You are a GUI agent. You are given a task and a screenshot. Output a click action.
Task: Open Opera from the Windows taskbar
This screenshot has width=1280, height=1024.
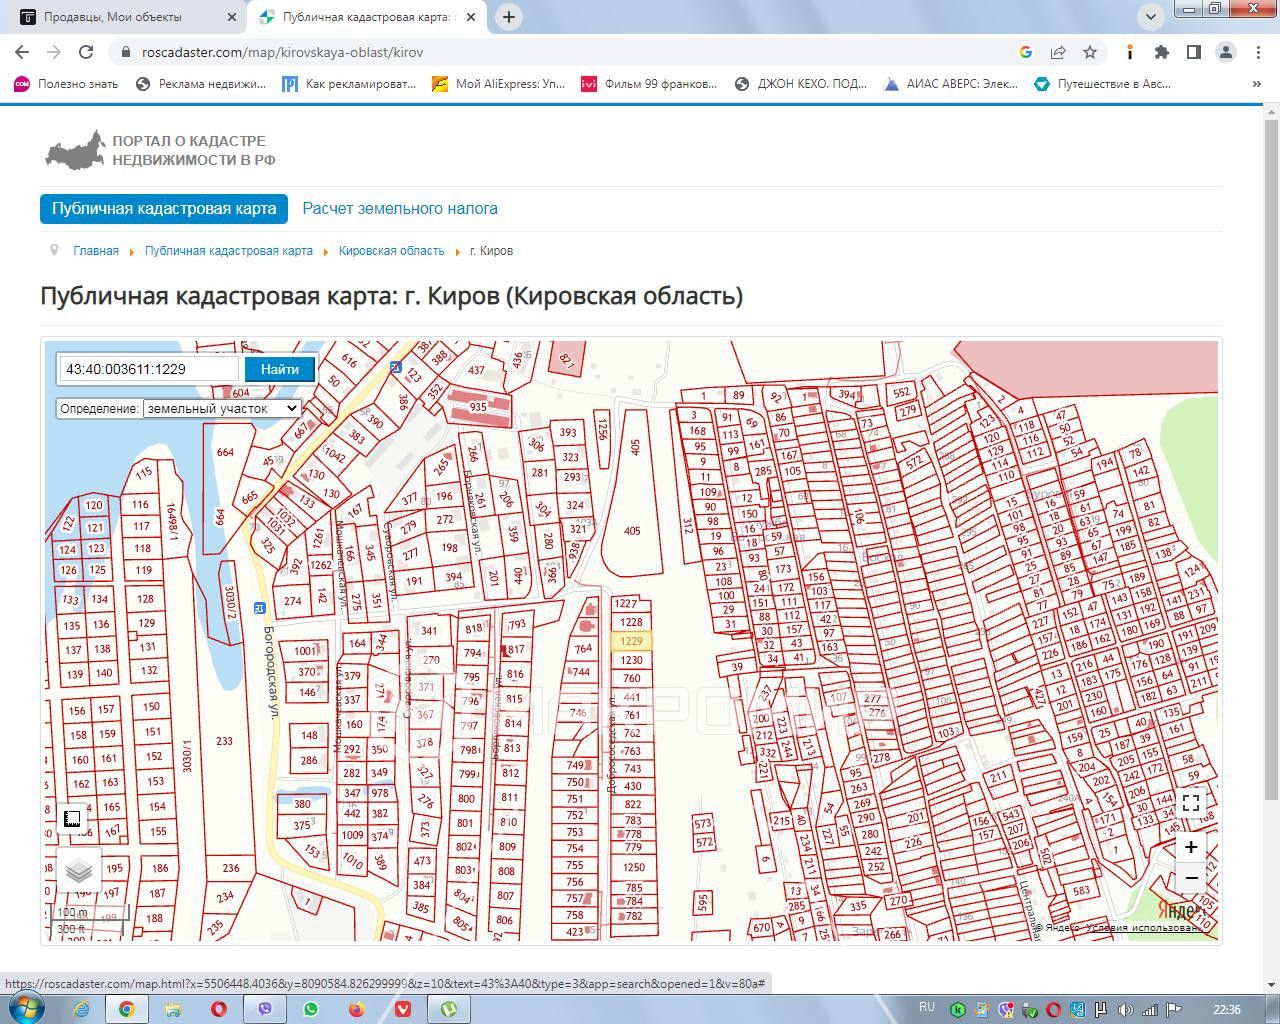click(x=219, y=1009)
